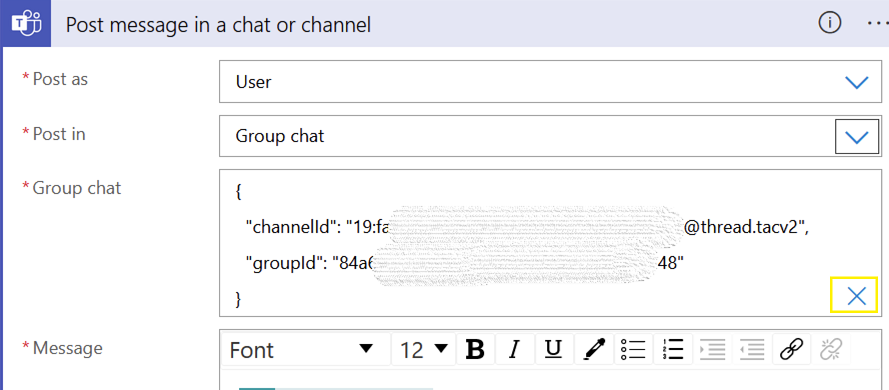
Task: Click the Post as User field
Action: (x=551, y=82)
